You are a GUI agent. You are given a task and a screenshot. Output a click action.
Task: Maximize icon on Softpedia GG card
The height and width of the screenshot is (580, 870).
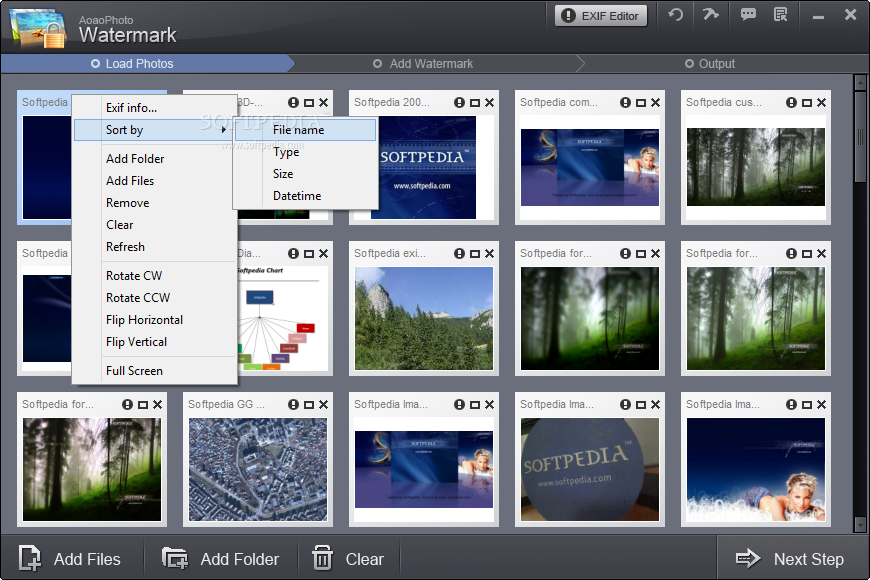coord(309,405)
